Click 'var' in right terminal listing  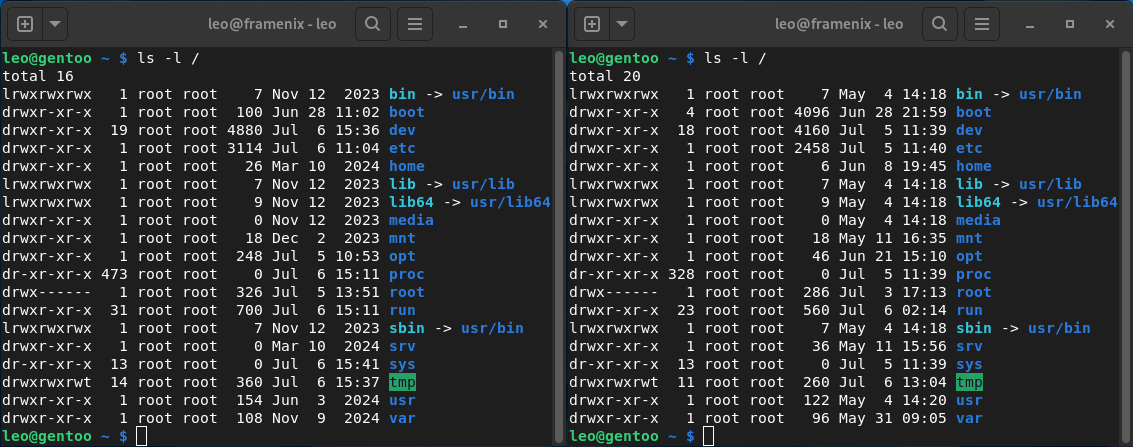tap(970, 418)
